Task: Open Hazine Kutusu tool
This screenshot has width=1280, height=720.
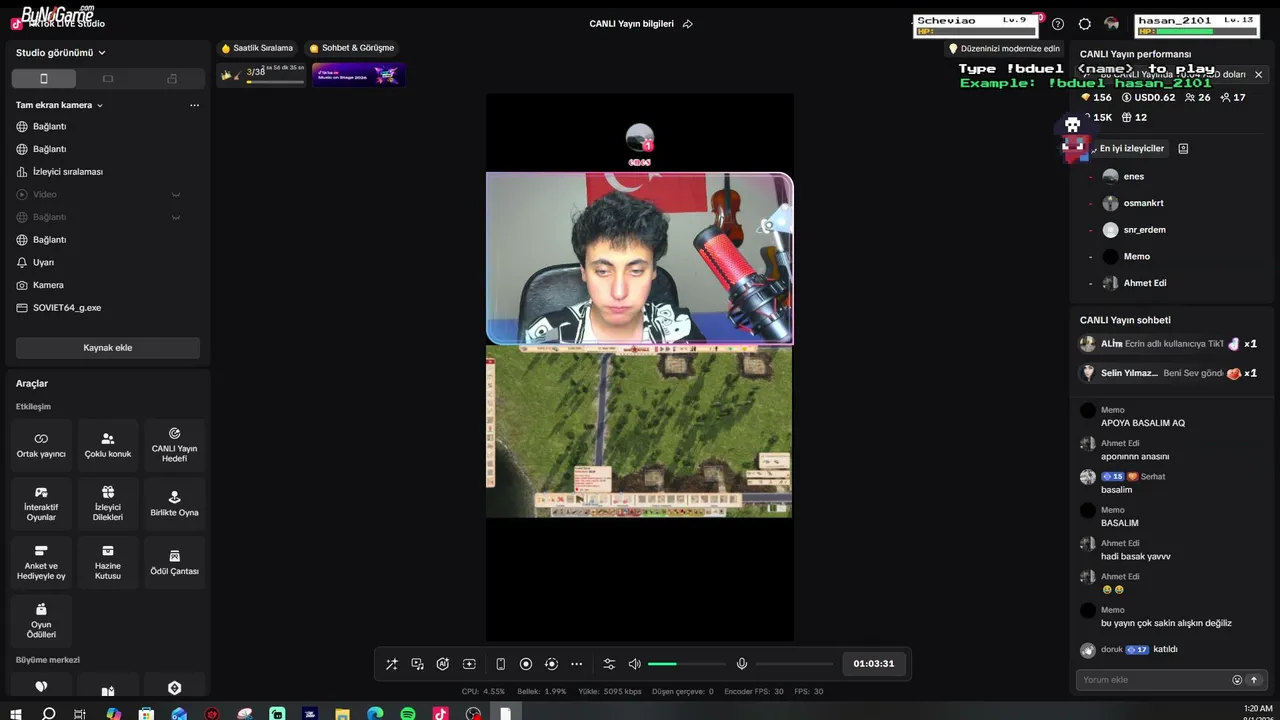Action: pos(108,563)
